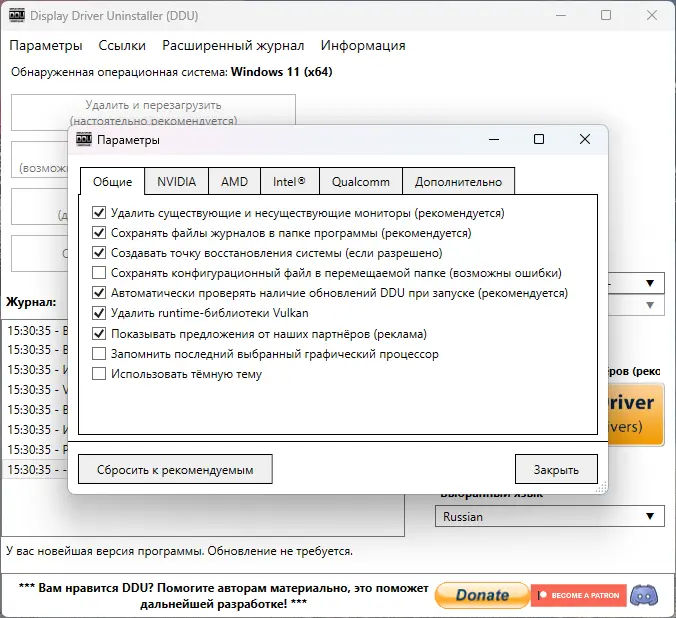Switch to the NVIDIA tab
676x618 pixels.
point(176,182)
